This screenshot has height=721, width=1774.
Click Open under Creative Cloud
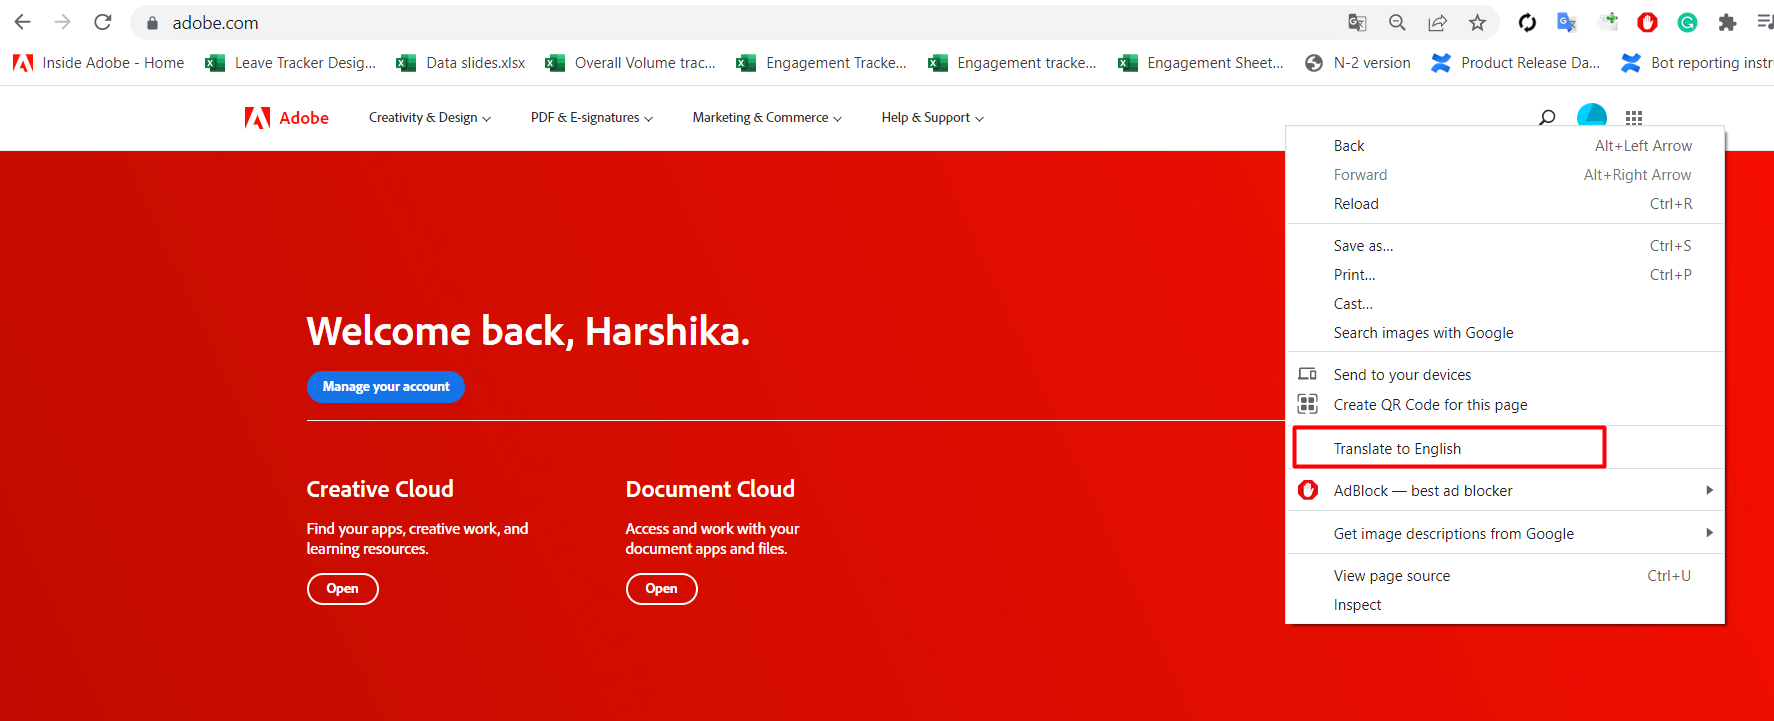[342, 589]
